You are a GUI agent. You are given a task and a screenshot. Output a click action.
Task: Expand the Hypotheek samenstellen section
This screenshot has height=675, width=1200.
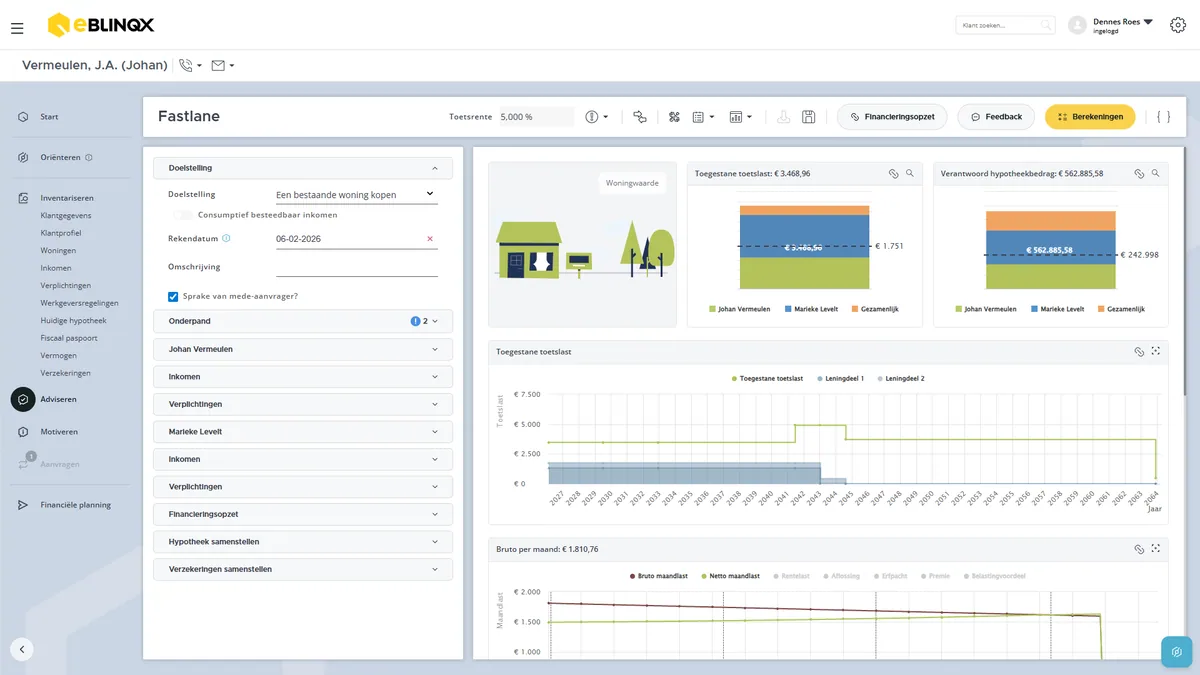[x=303, y=542]
